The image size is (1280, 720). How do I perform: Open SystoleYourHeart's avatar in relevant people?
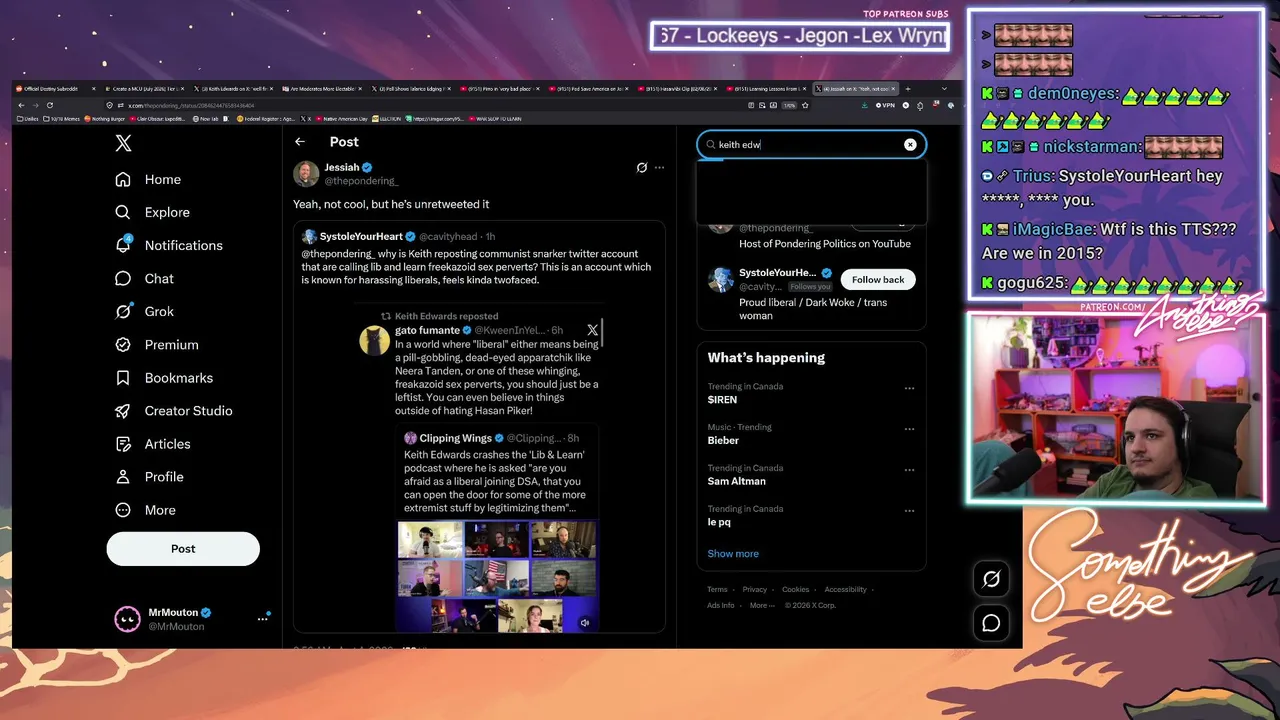[721, 279]
